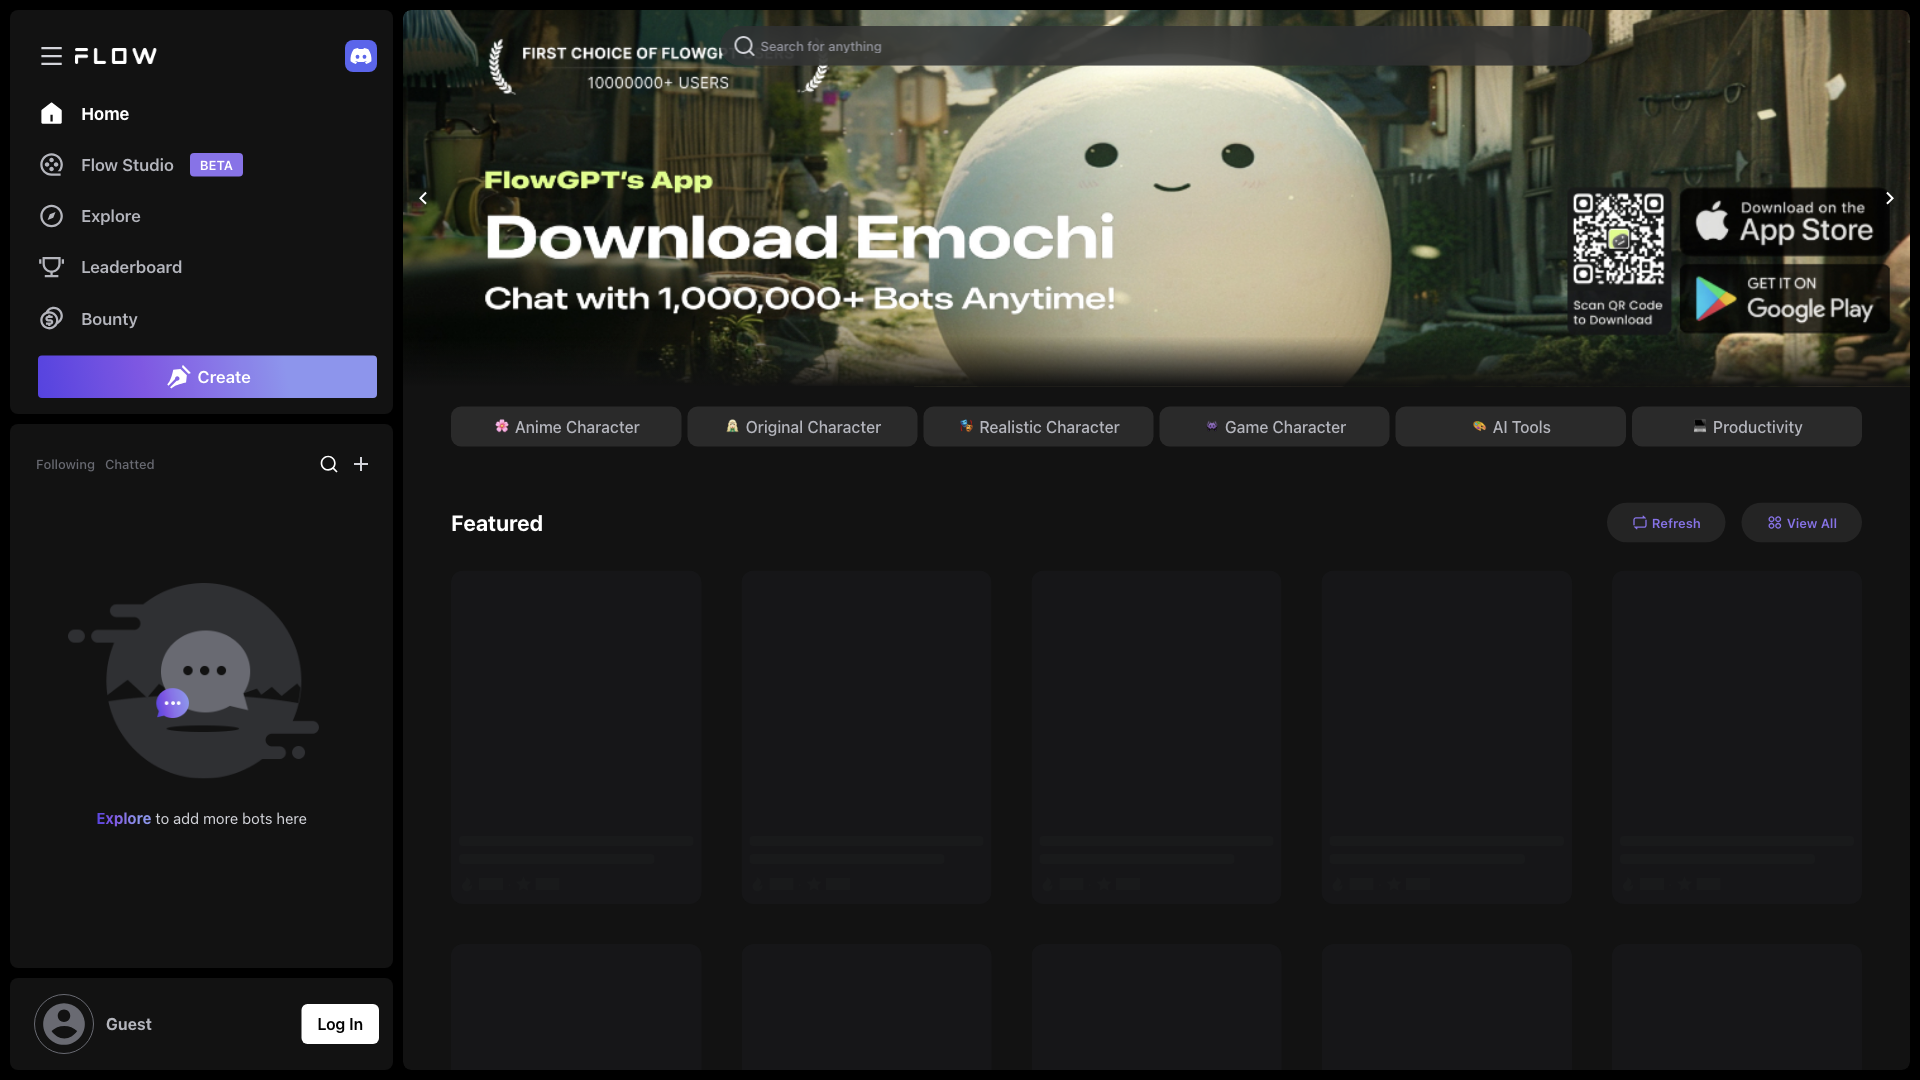Viewport: 1920px width, 1080px height.
Task: Open Flow Studio panel
Action: 127,164
